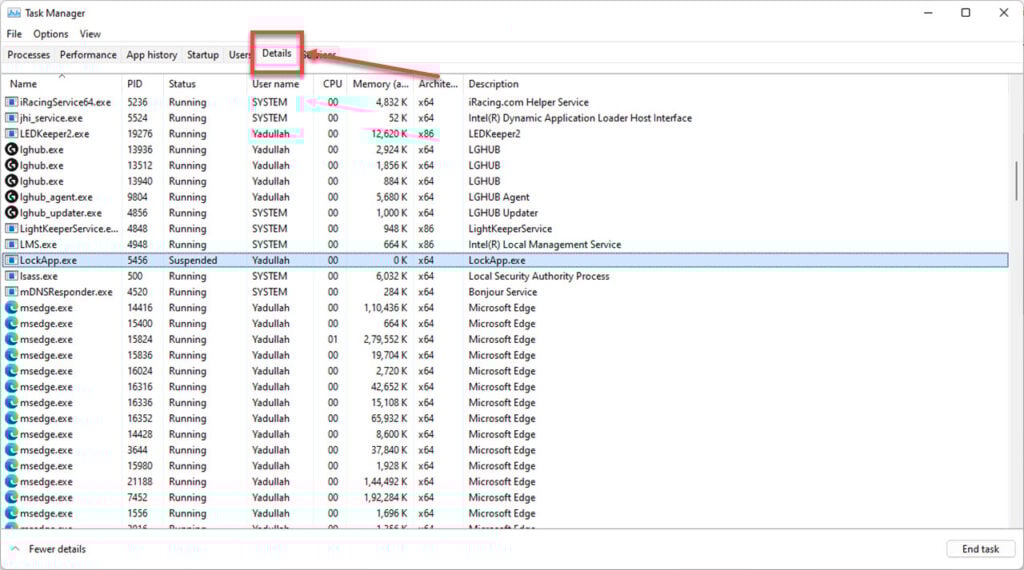Click the lsass.exe process icon

coord(11,276)
